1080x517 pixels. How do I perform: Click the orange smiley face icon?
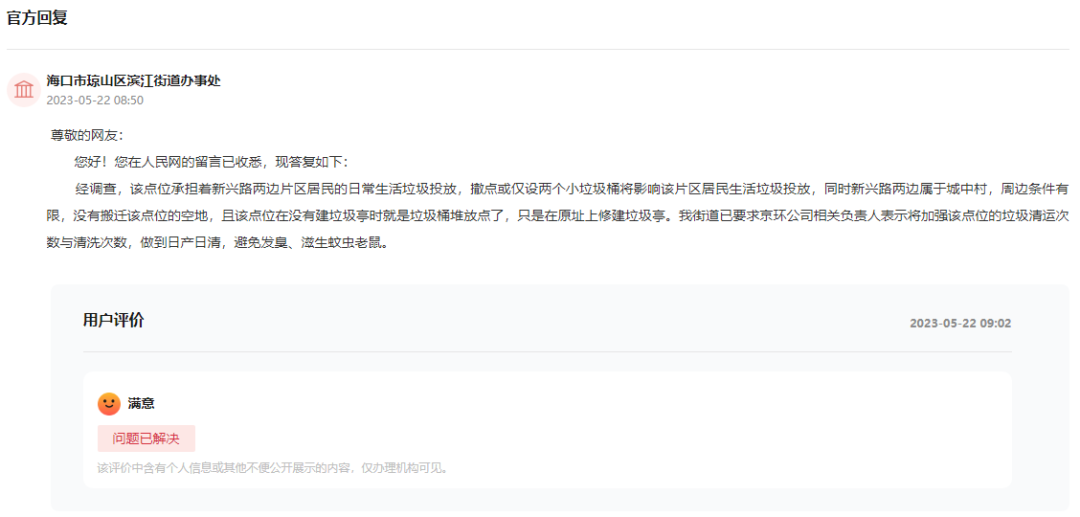[109, 403]
